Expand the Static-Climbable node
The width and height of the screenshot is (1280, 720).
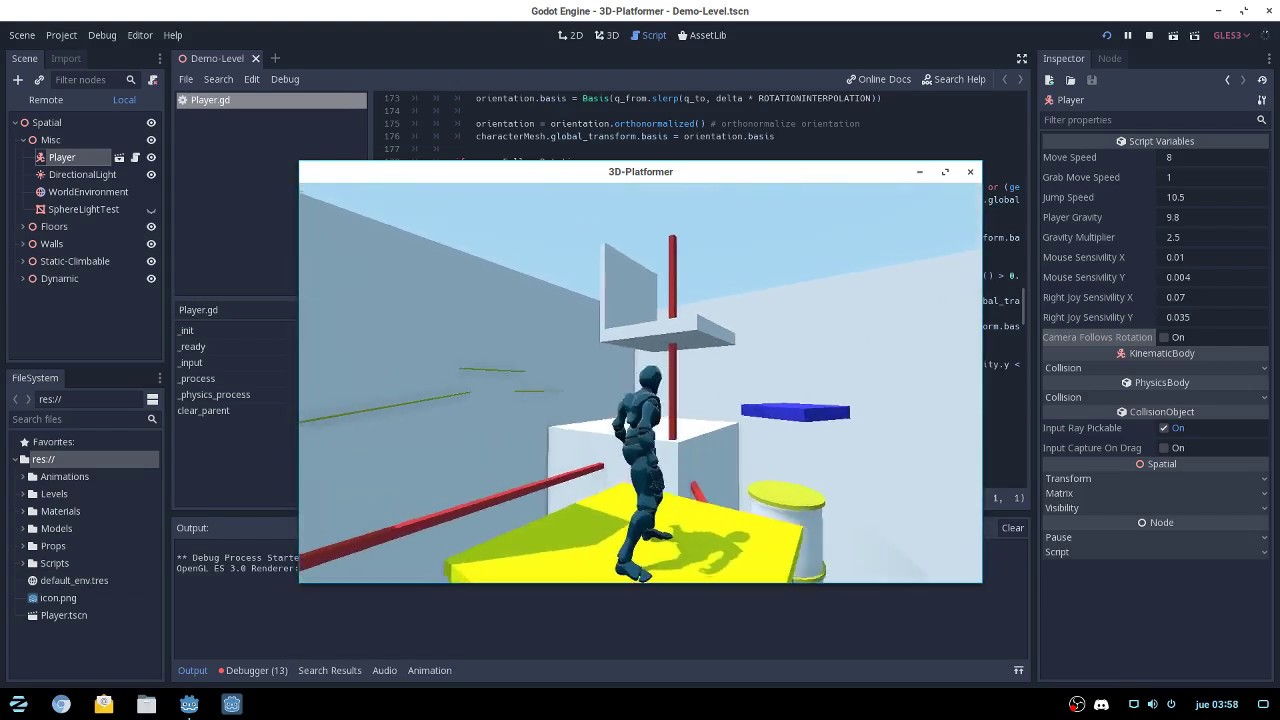coord(23,262)
